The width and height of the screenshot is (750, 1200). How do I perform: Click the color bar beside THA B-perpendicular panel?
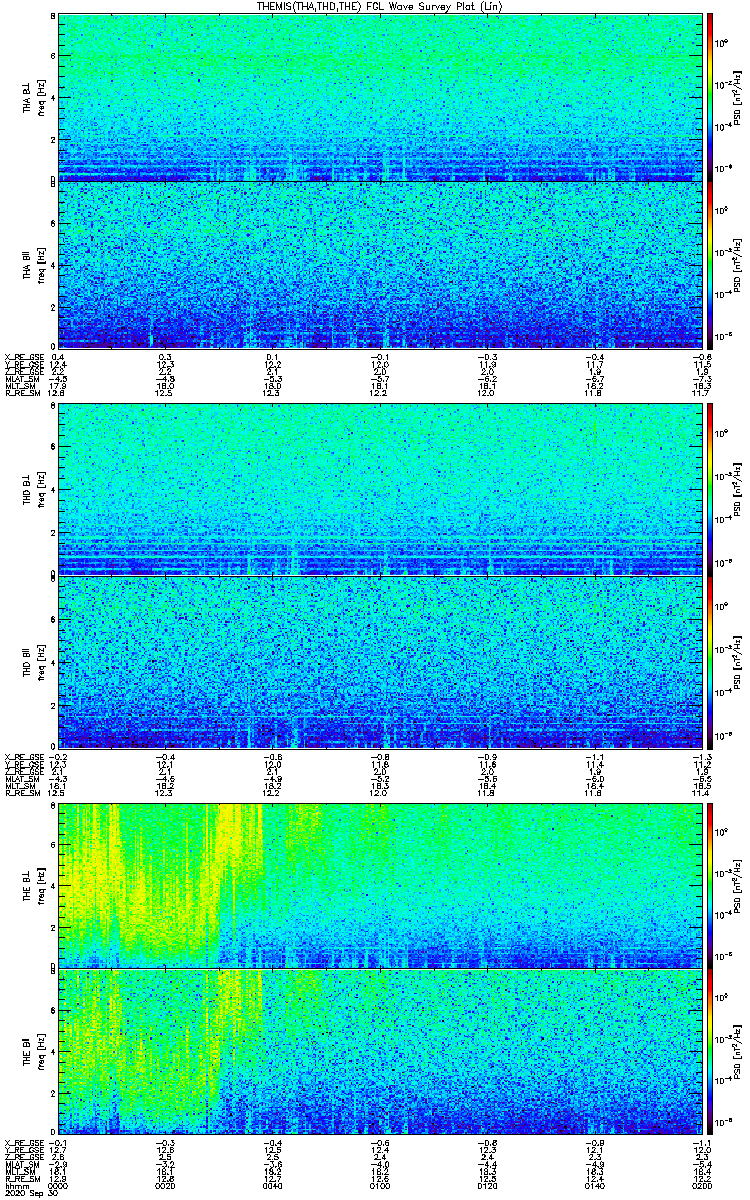coord(710,97)
